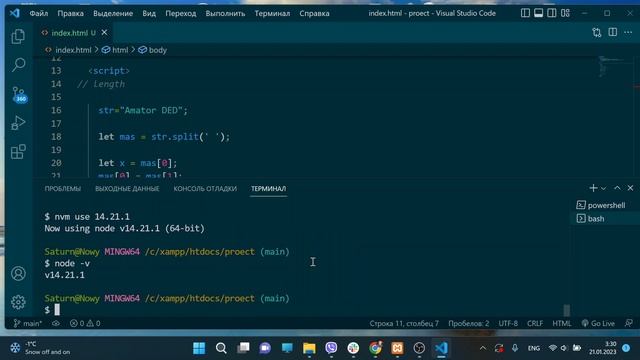Open XAMPP from taskbar
Viewport: 640px width, 360px height.
397,348
